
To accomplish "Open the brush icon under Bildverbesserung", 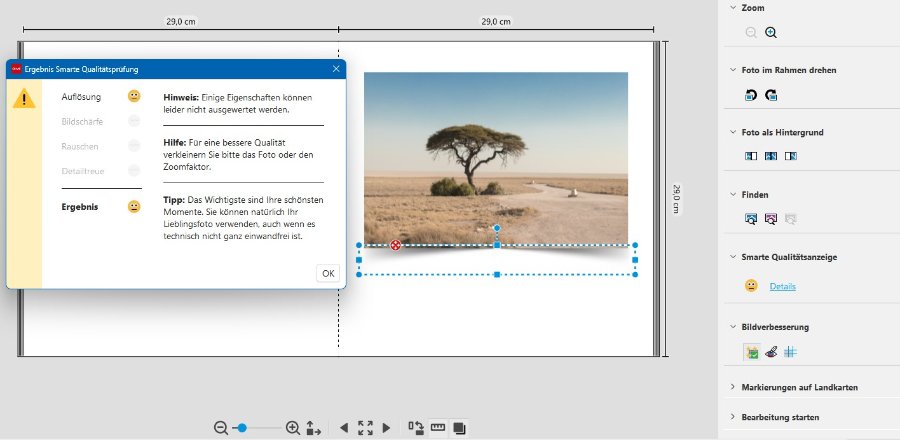I will [x=771, y=352].
